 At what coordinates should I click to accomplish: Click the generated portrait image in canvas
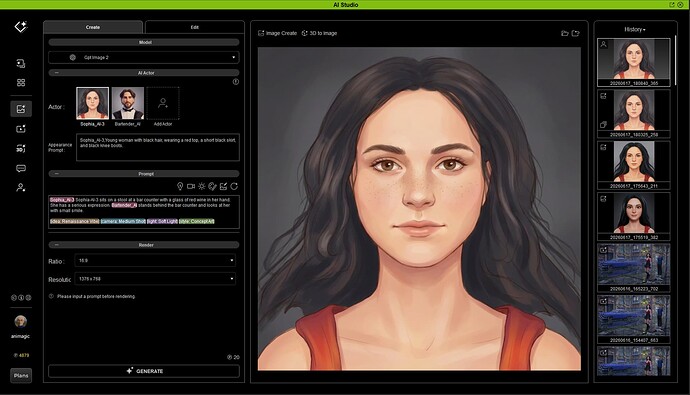point(419,209)
